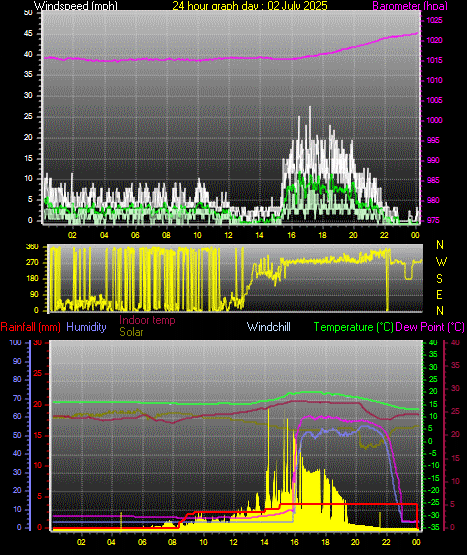
Task: Click the 24 hour graph day title
Action: (250, 6)
